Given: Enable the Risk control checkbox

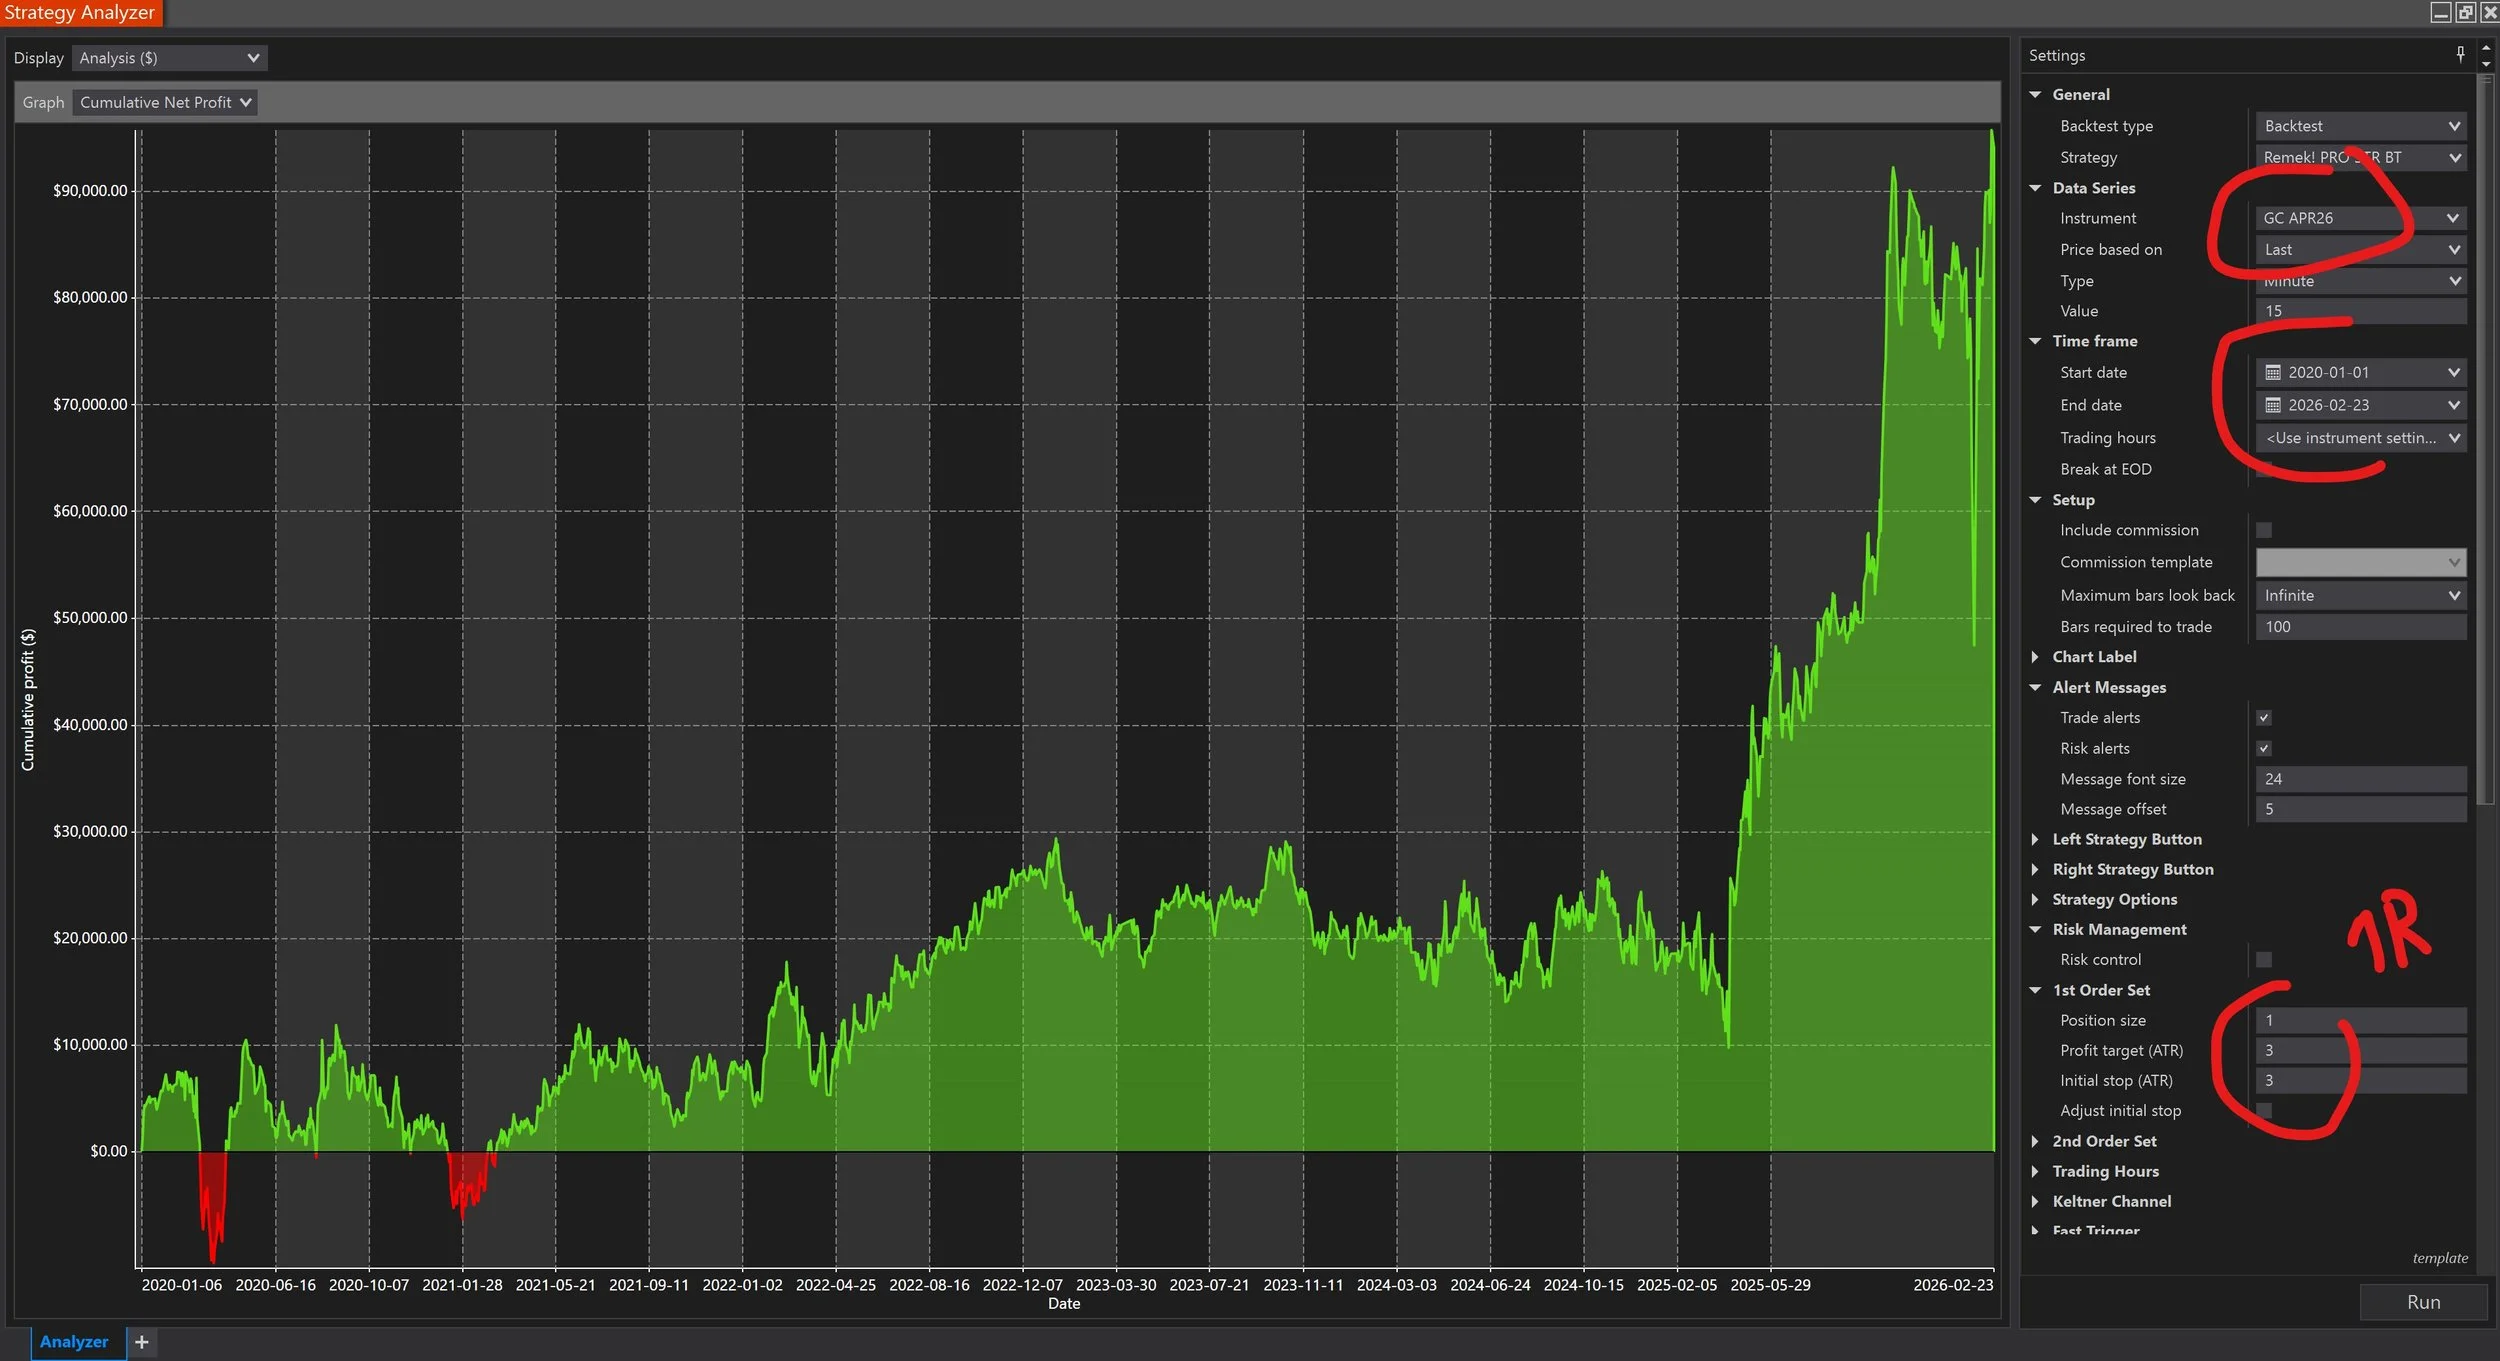Looking at the screenshot, I should tap(2264, 960).
